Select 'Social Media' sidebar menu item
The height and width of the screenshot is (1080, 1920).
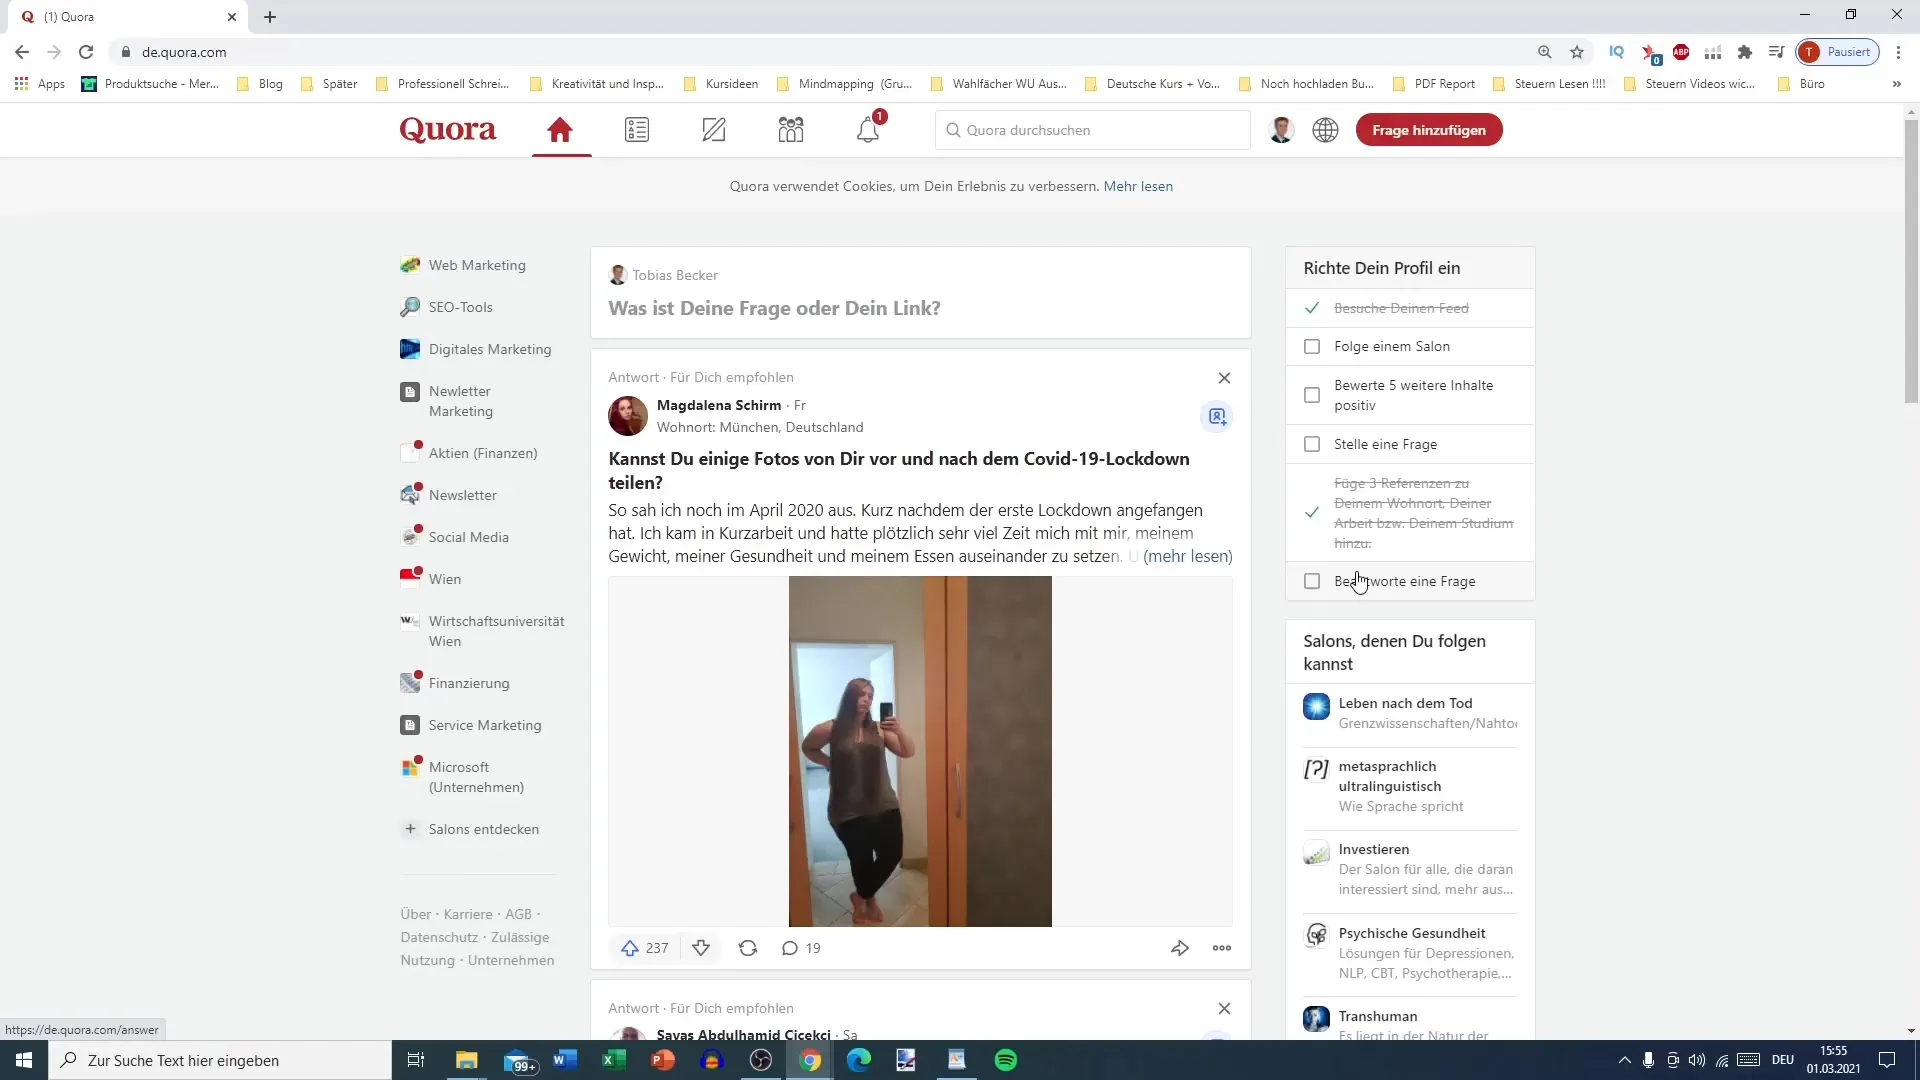pos(469,537)
